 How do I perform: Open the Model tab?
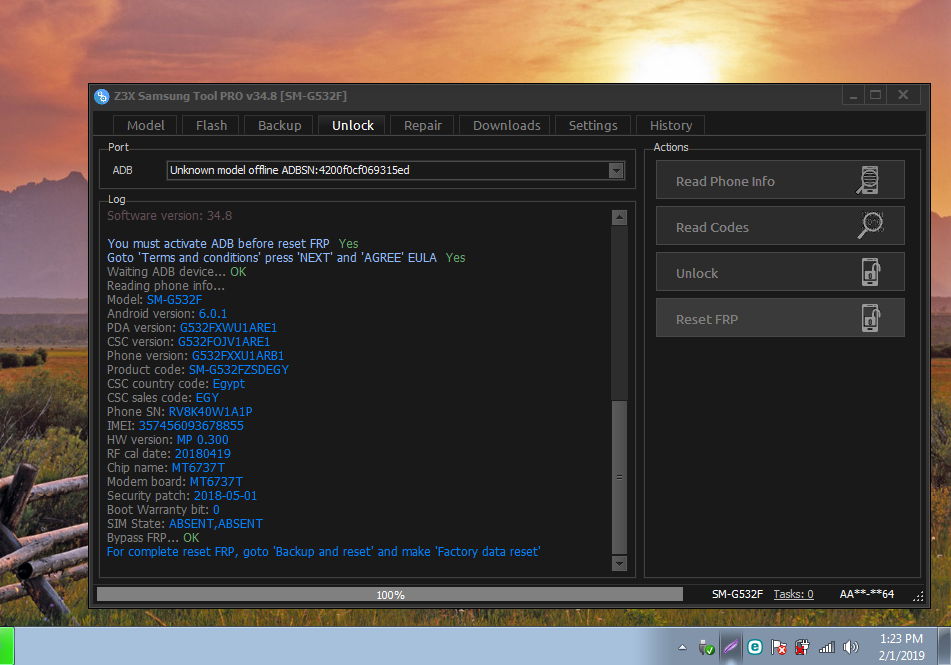coord(145,125)
